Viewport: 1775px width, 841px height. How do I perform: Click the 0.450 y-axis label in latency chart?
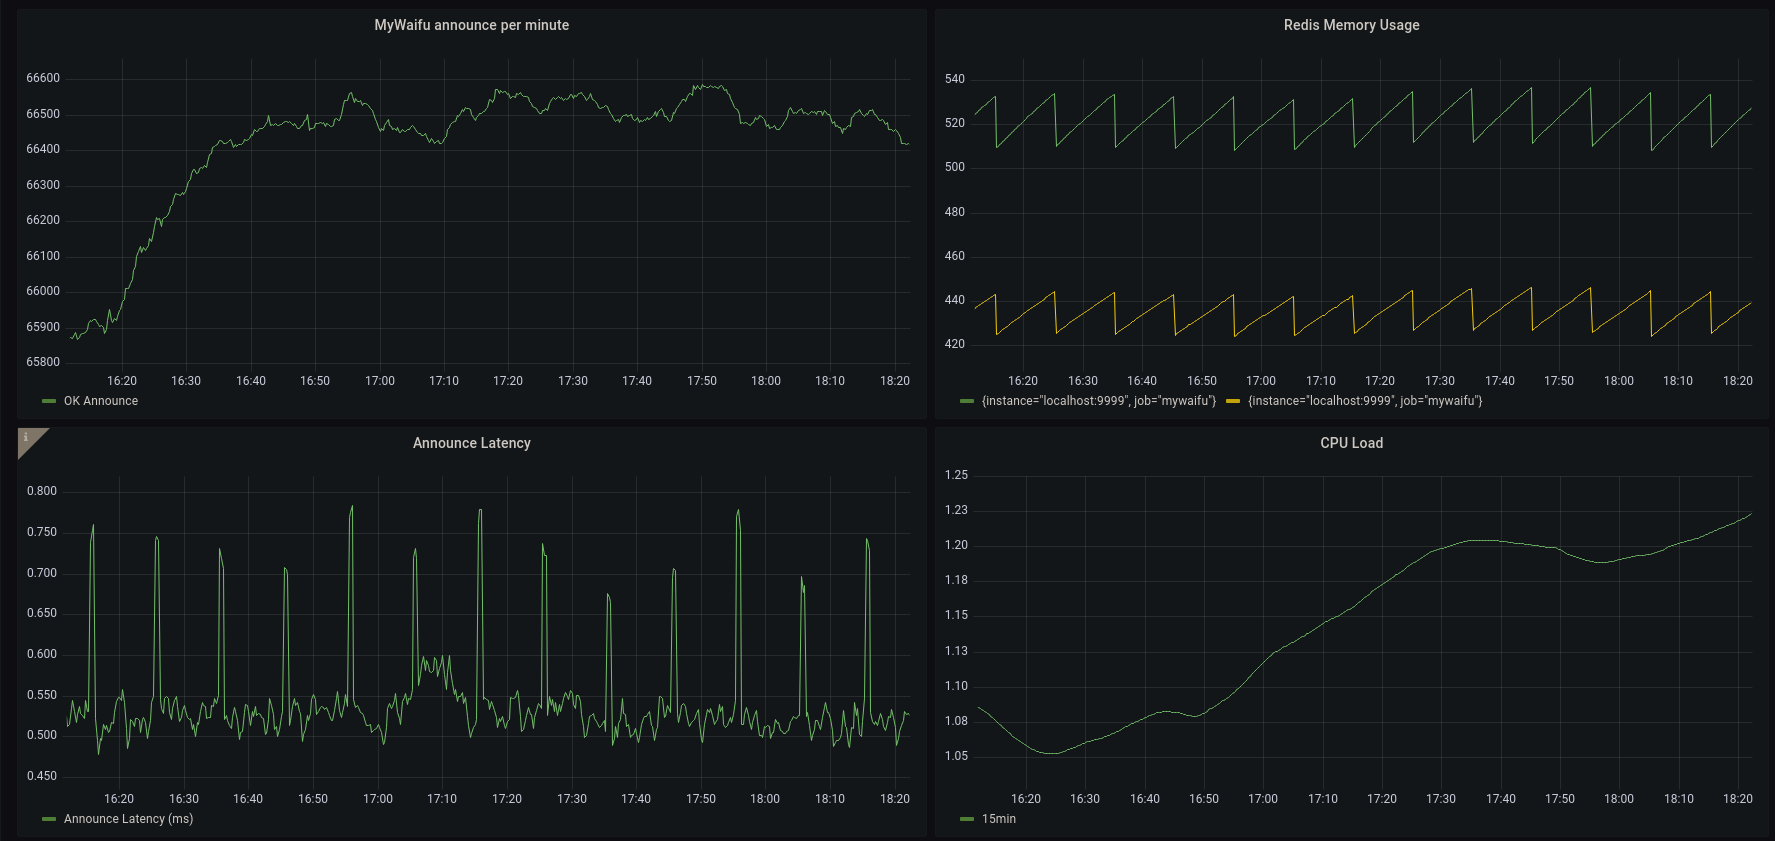(42, 776)
